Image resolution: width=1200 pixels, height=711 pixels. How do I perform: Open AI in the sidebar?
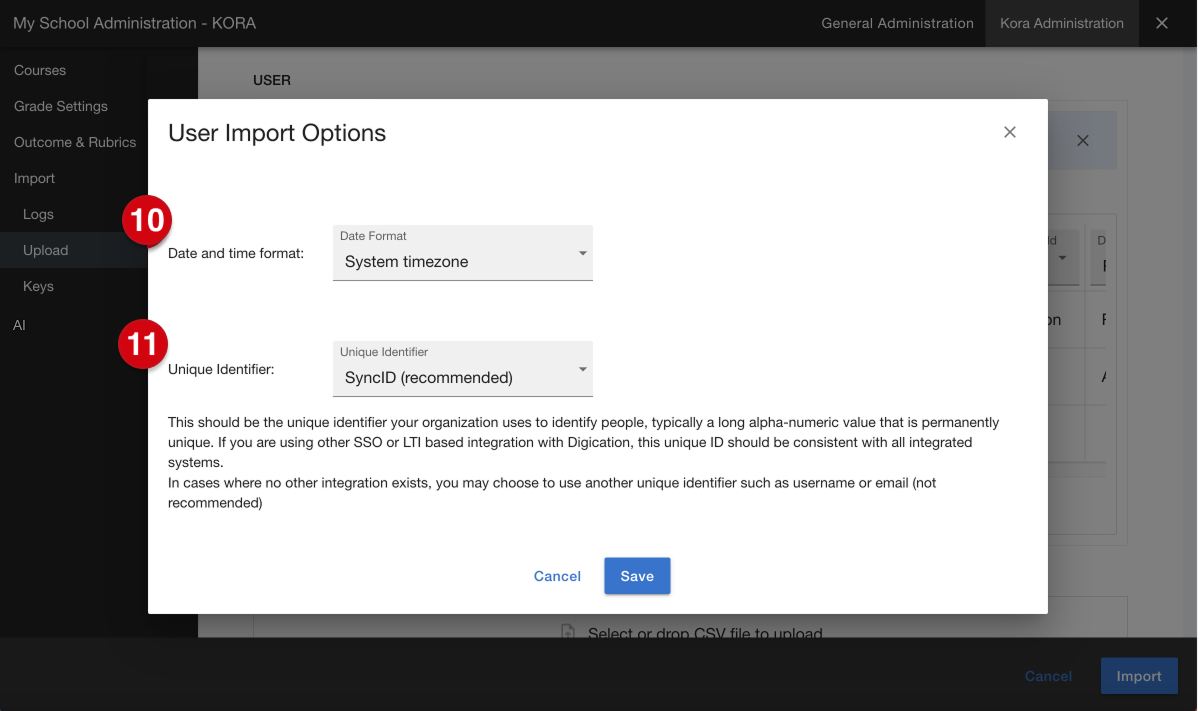tap(20, 325)
